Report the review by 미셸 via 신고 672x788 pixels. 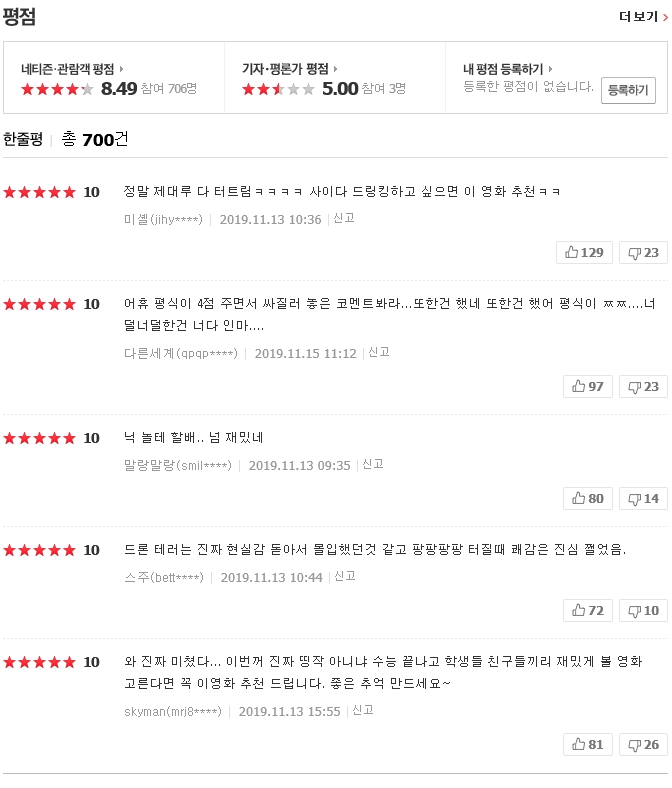tap(343, 218)
